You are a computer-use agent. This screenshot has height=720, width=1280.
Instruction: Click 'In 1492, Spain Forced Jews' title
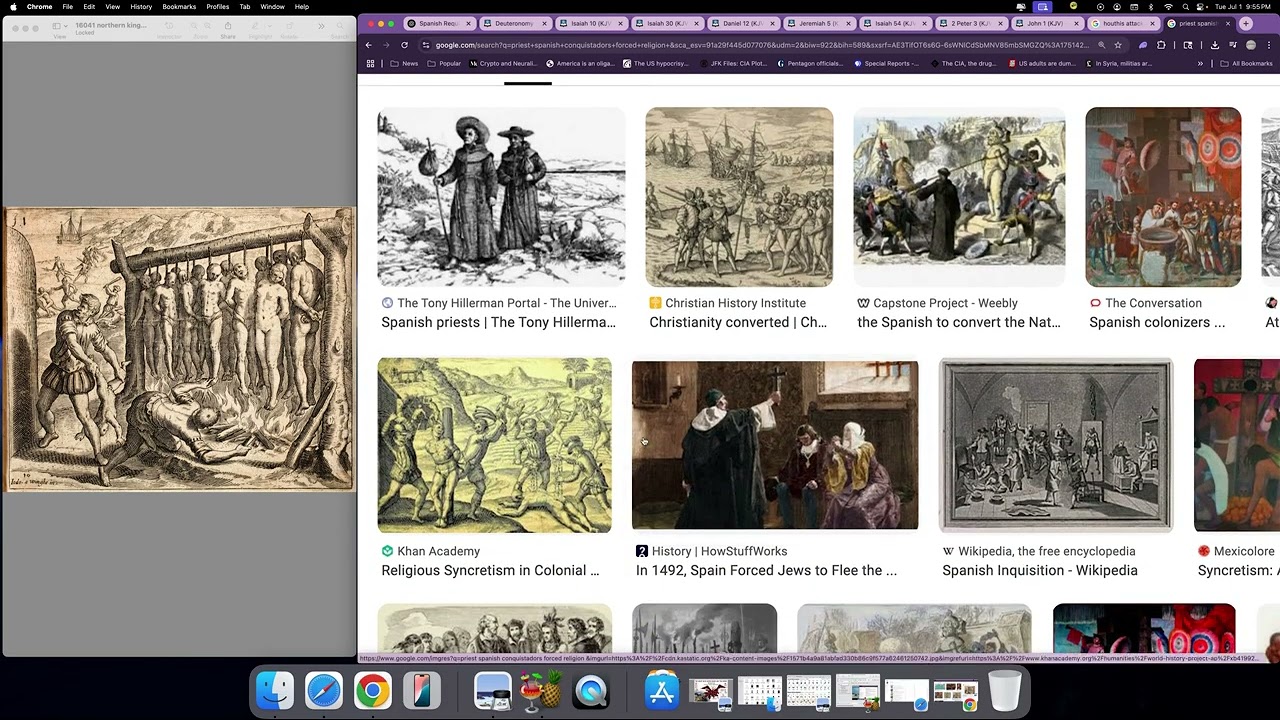766,570
